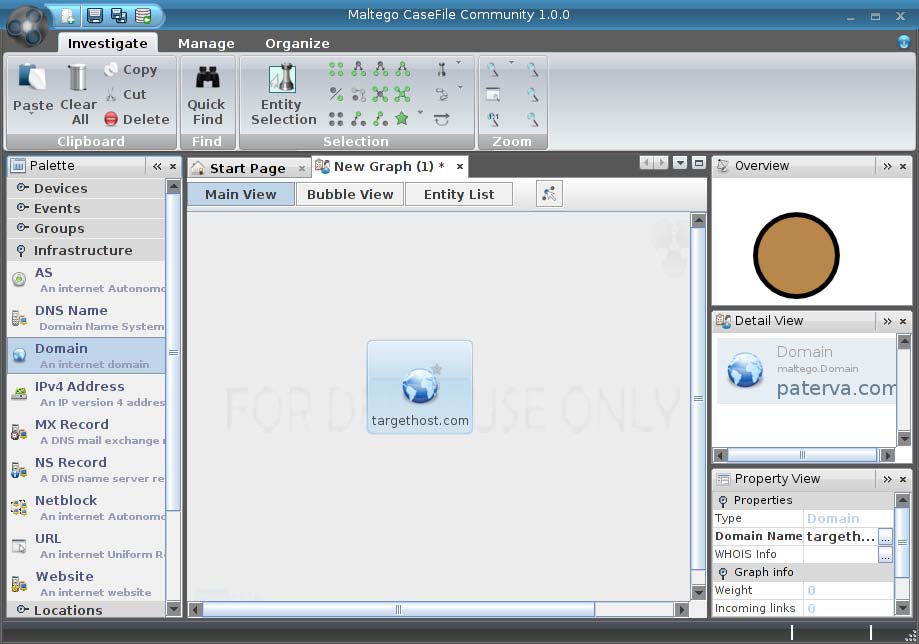Toggle Main View mode

240,194
